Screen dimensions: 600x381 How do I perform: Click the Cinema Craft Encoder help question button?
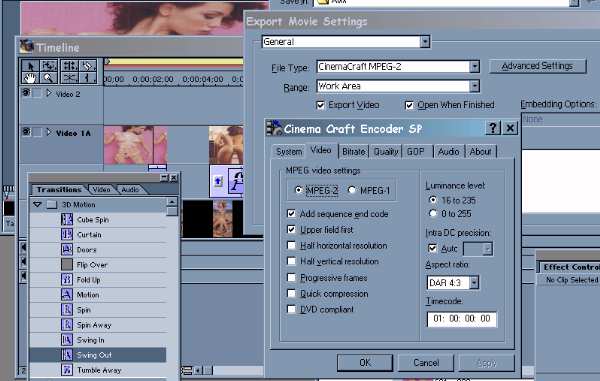coord(493,128)
